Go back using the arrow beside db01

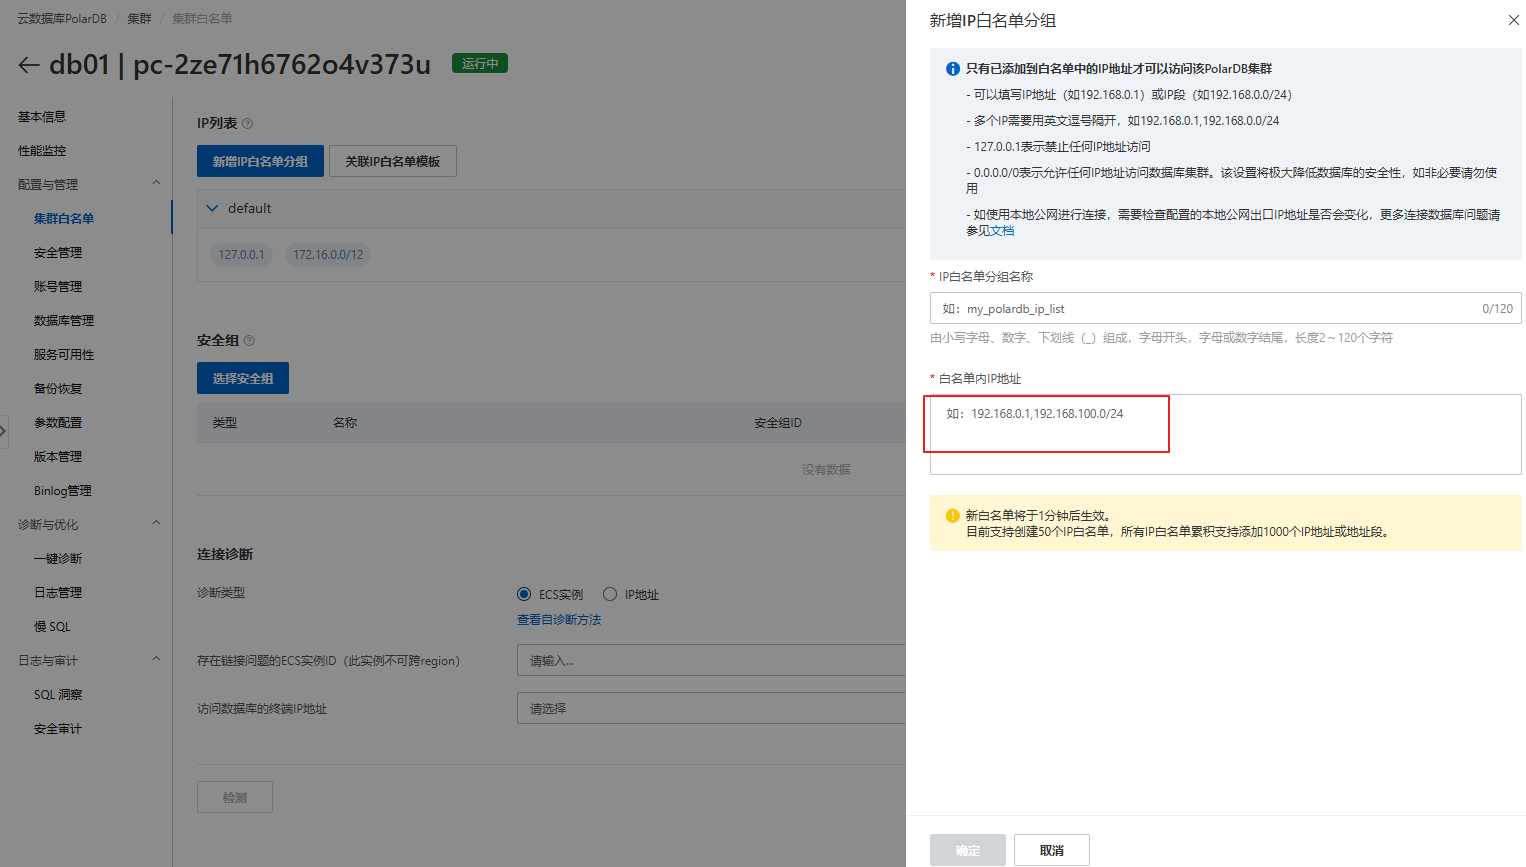click(x=28, y=65)
